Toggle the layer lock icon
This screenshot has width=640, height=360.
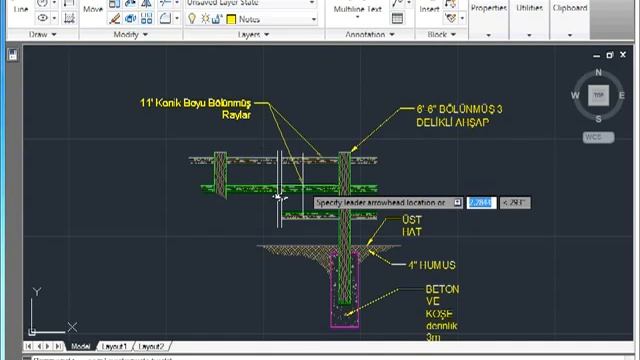[218, 19]
